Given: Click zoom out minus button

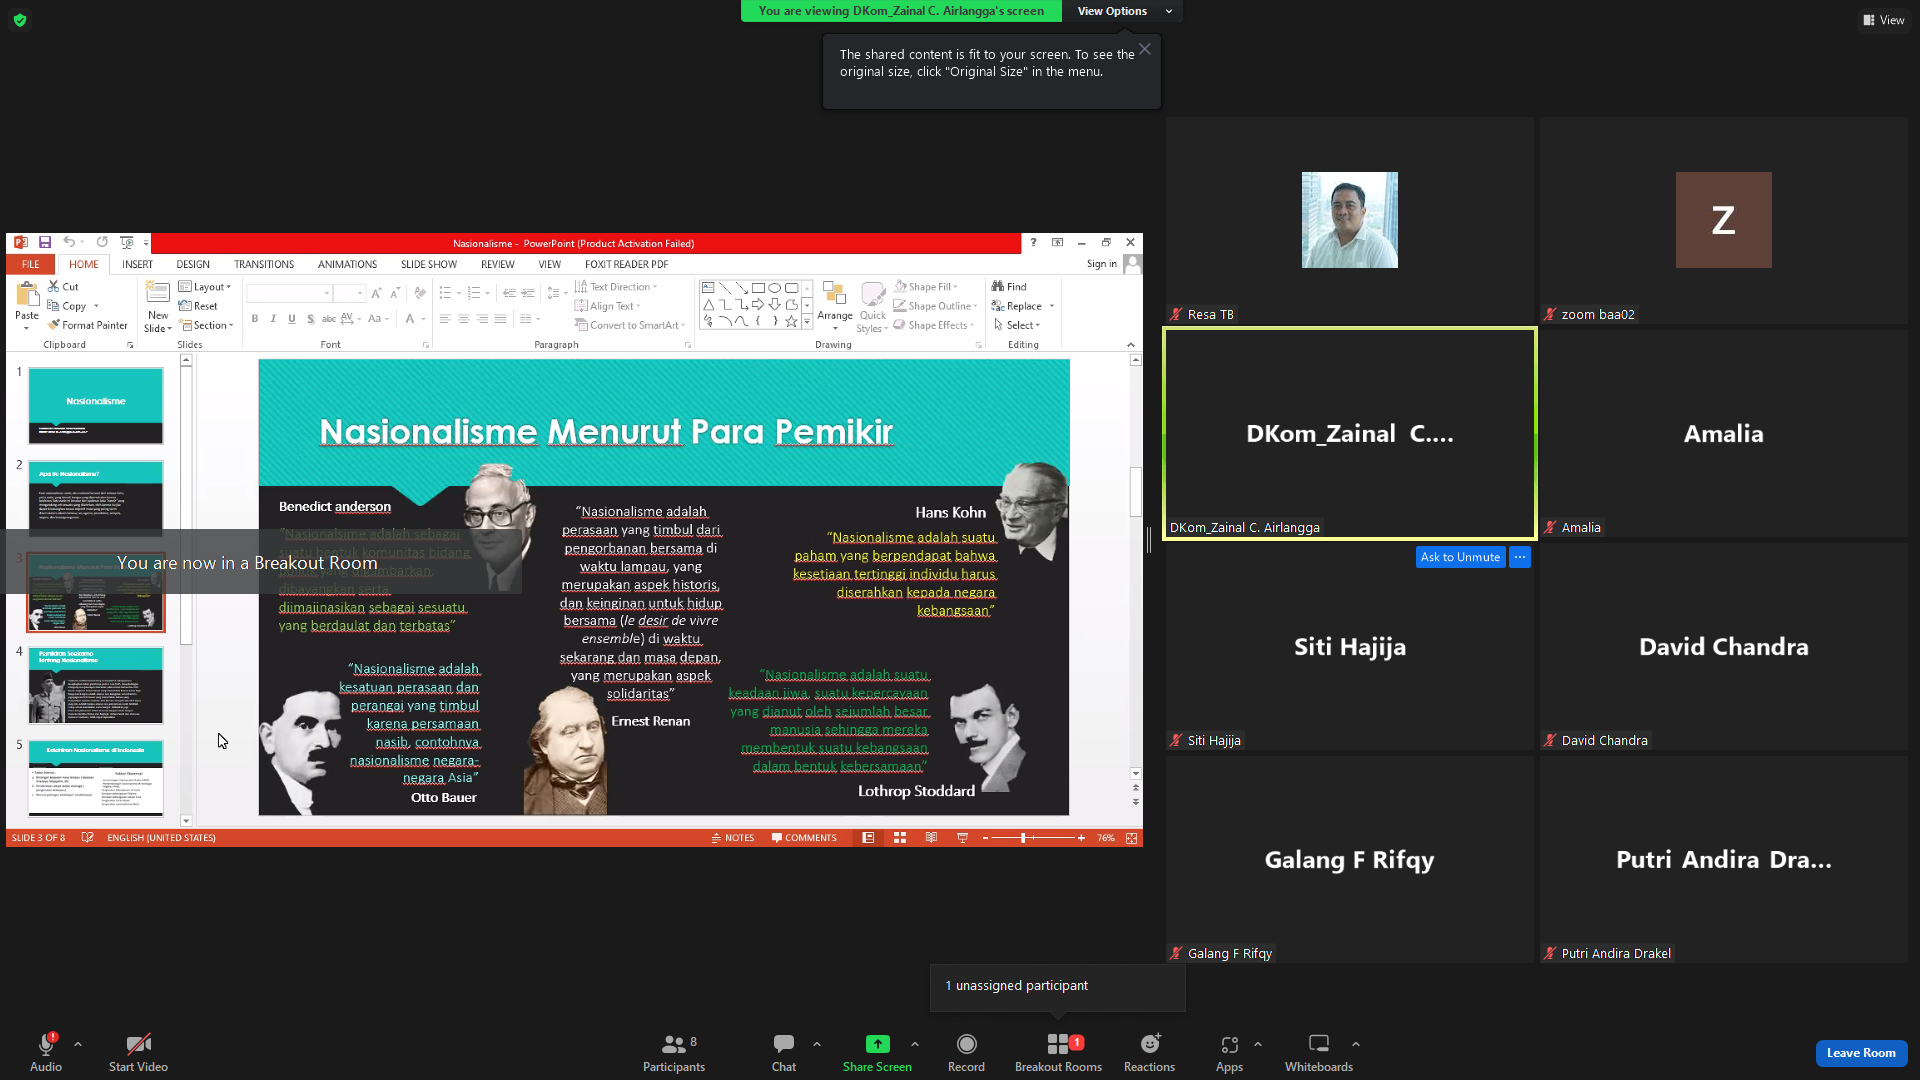Looking at the screenshot, I should click(x=985, y=838).
